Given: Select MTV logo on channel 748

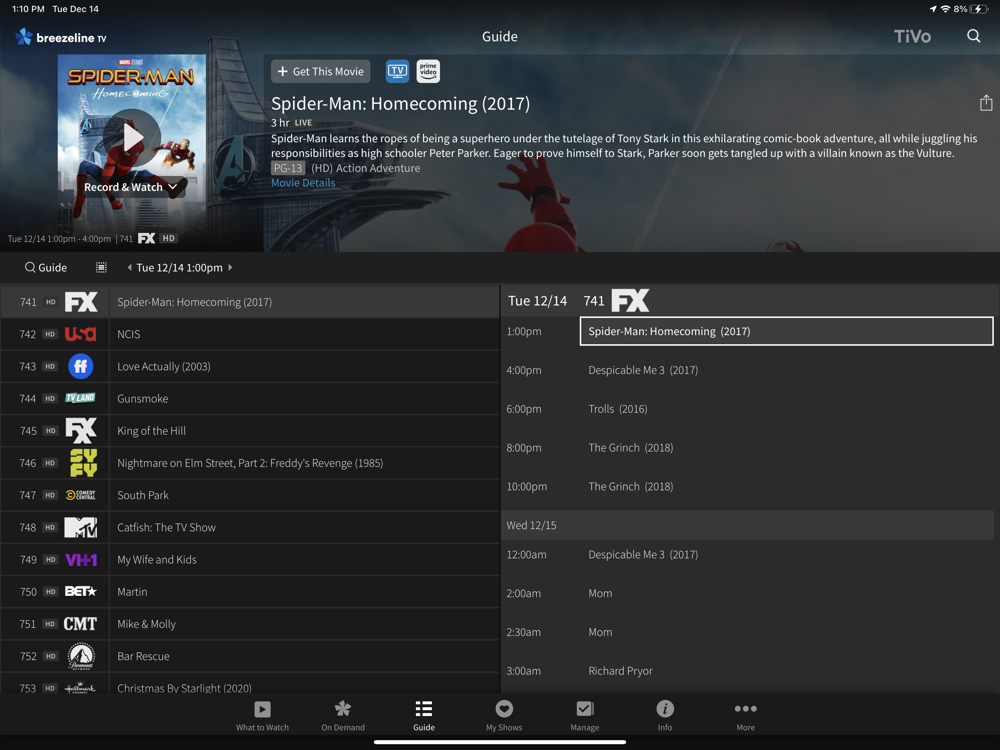Looking at the screenshot, I should 81,527.
